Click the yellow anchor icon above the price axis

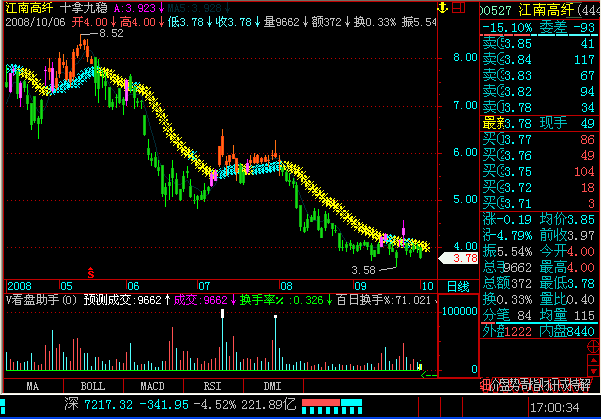[443, 7]
